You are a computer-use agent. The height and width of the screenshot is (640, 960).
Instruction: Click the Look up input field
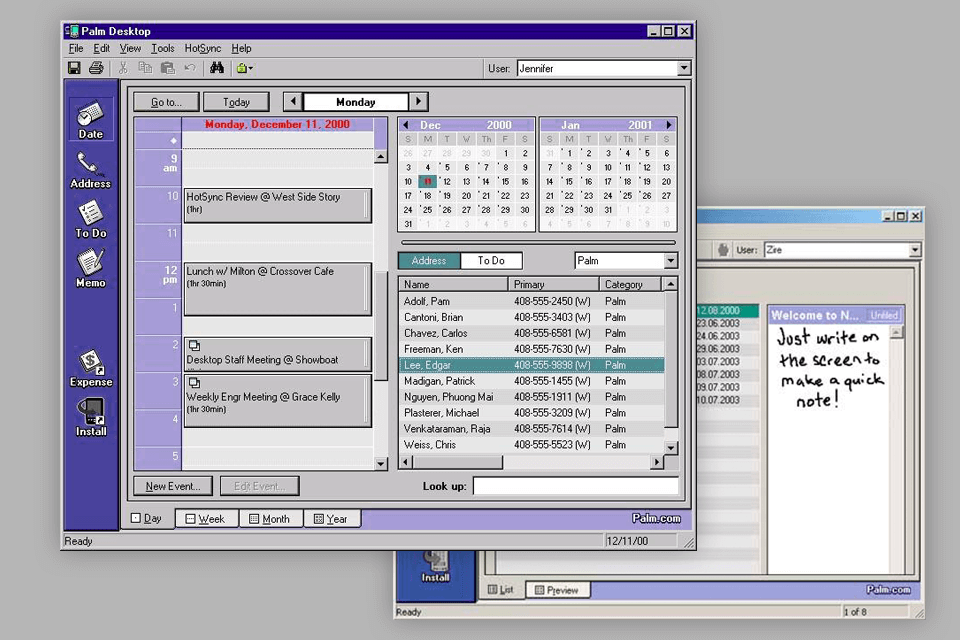576,486
